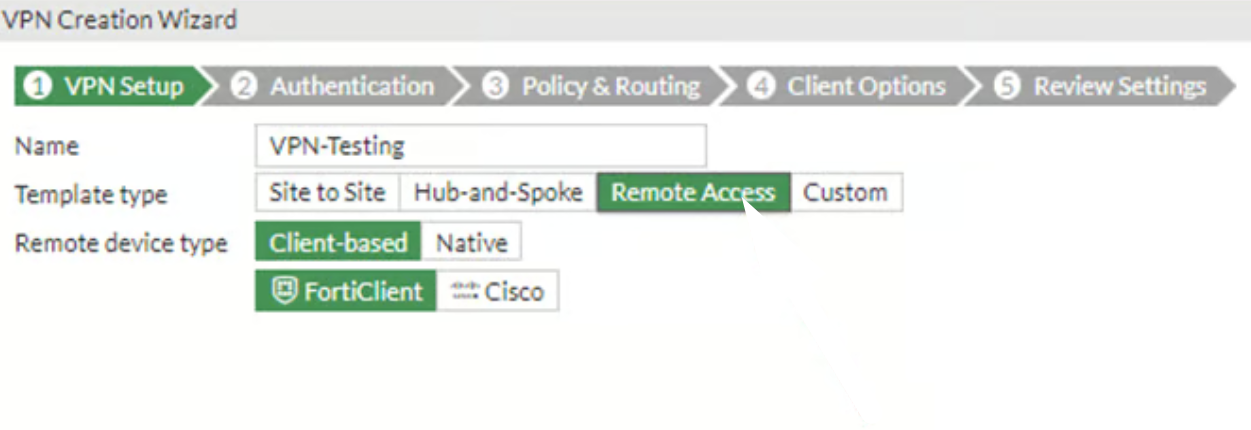
Task: Click the Cisco logo icon
Action: (x=465, y=292)
